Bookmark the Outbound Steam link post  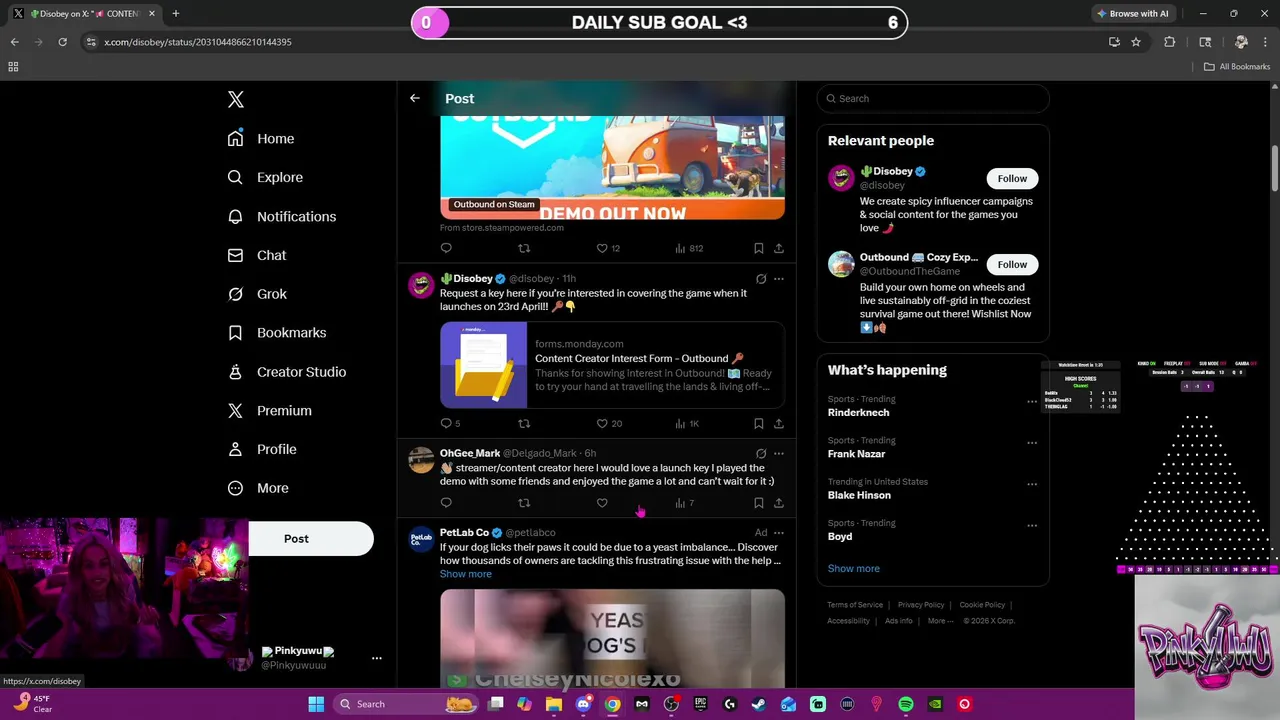[759, 248]
